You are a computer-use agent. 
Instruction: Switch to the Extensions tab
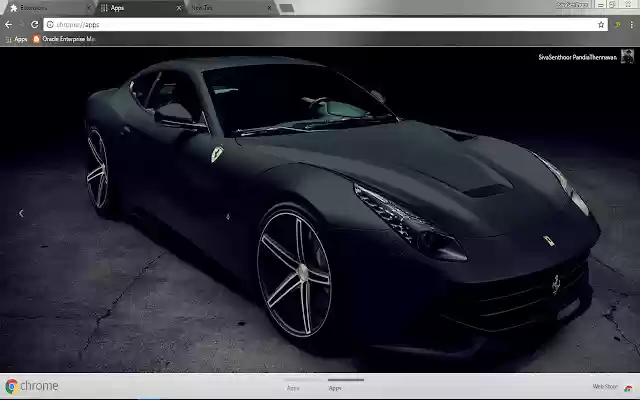pyautogui.click(x=47, y=8)
